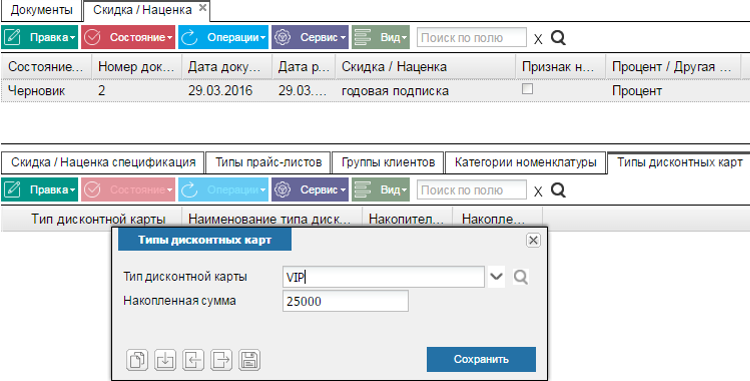750x381 pixels.
Task: Open the lower Вид dropdown menu
Action: [381, 190]
